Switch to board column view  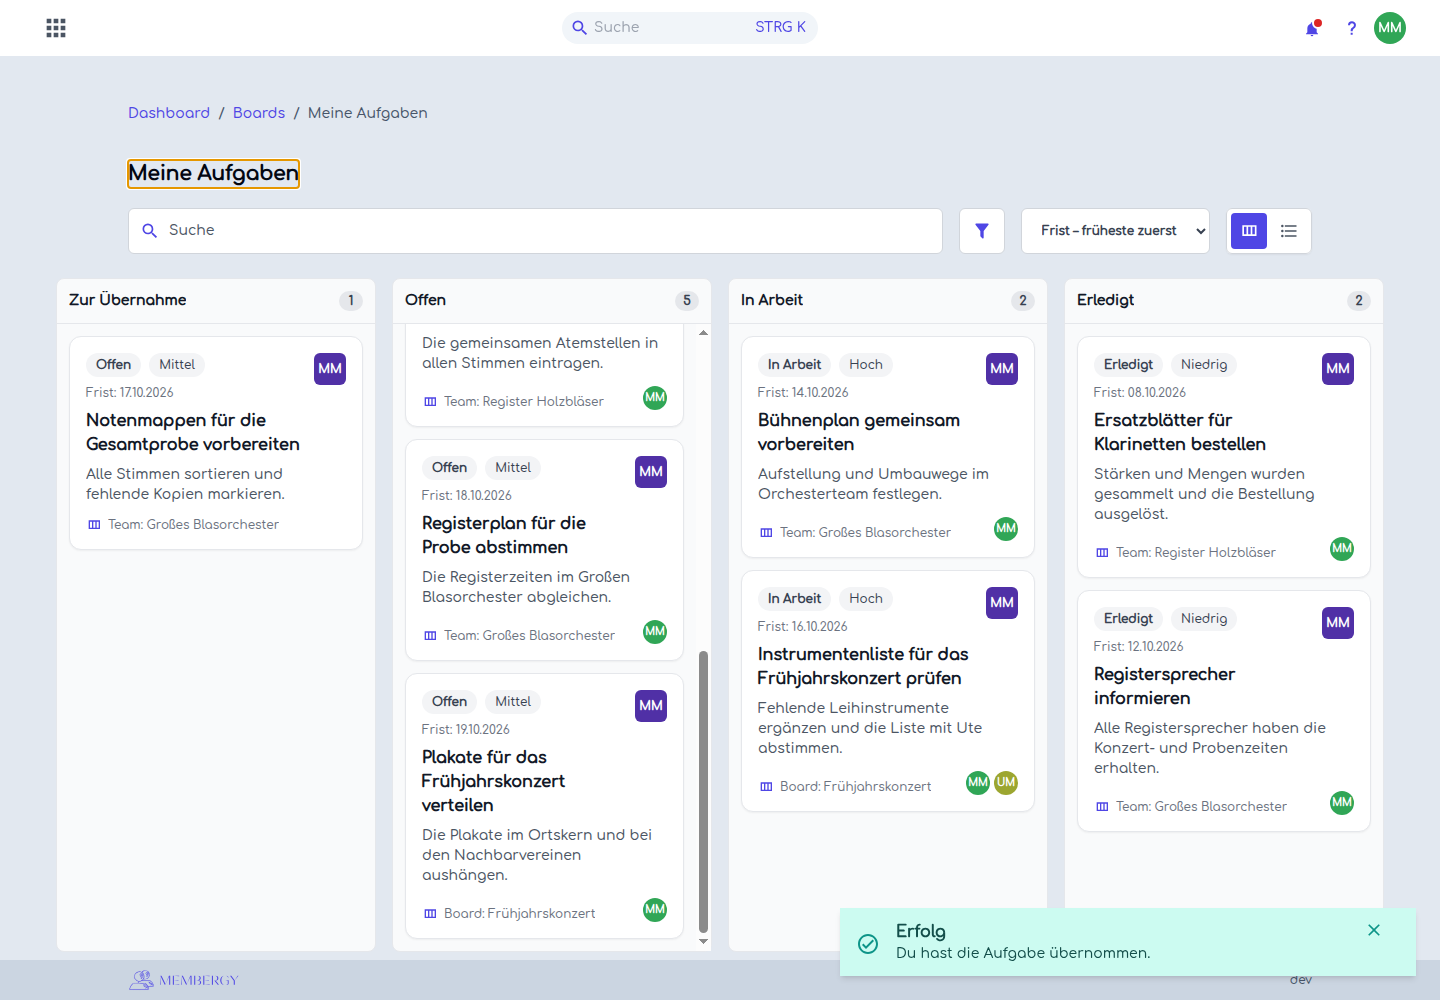pyautogui.click(x=1249, y=231)
